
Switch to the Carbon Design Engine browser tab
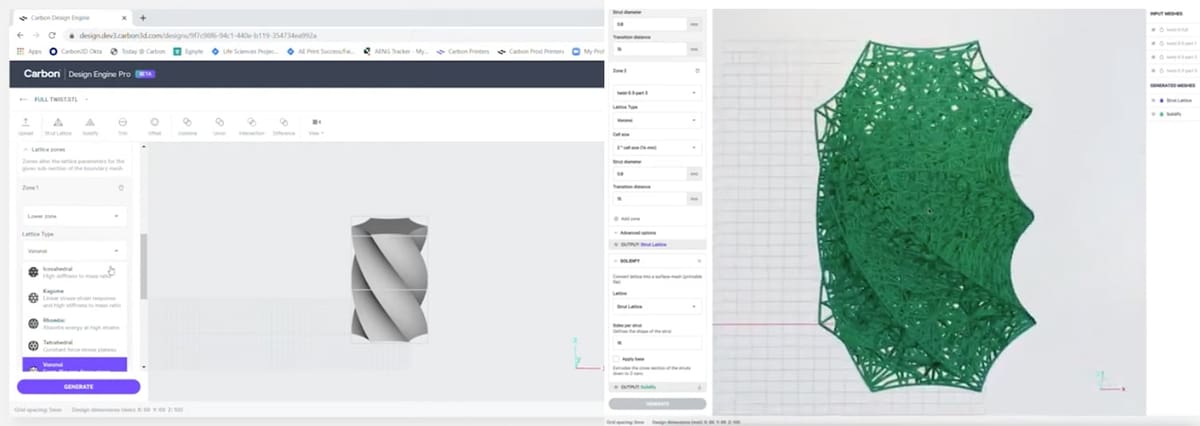pos(72,18)
